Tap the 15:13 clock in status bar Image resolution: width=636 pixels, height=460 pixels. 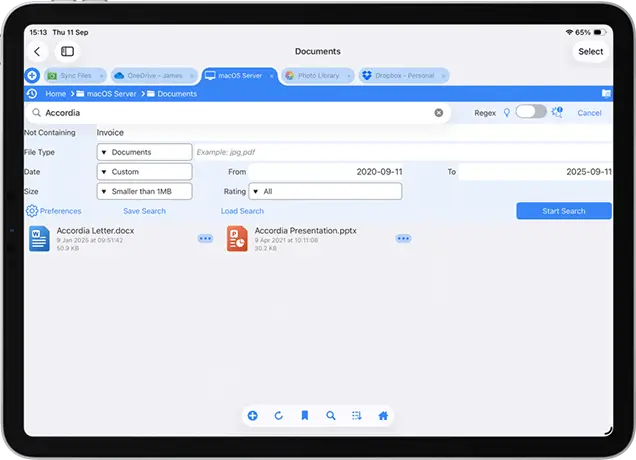[38, 32]
